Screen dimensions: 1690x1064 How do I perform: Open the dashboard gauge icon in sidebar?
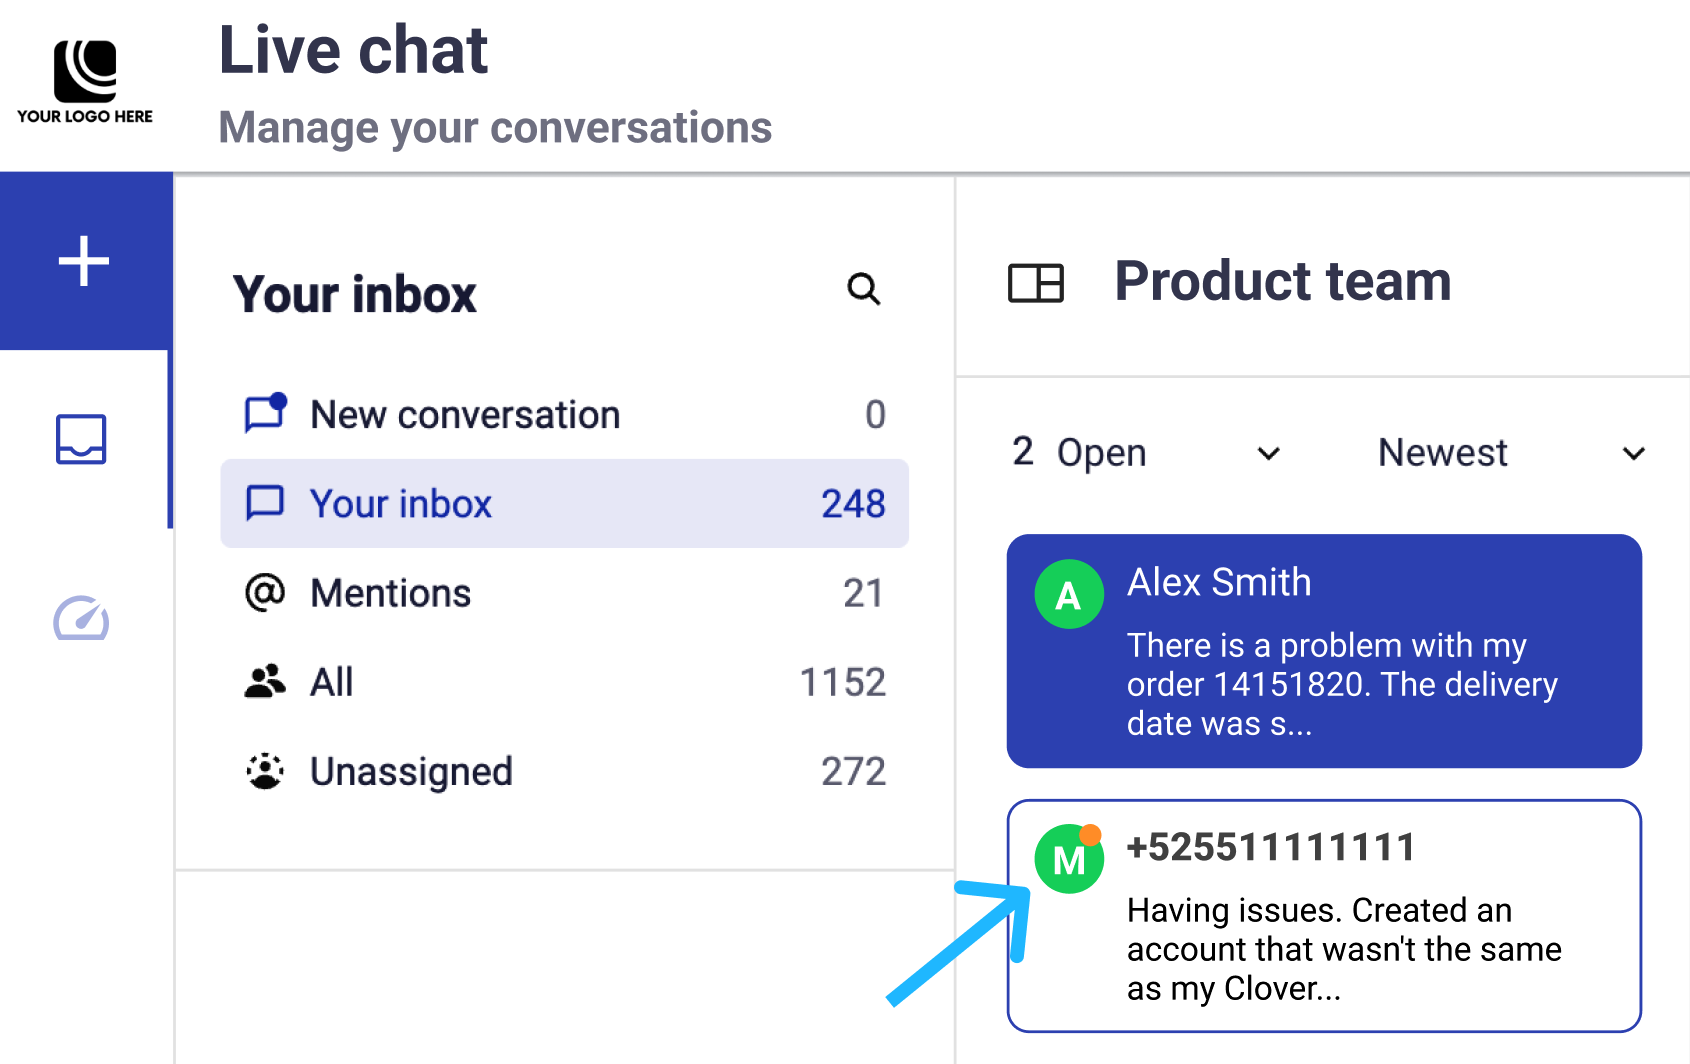pos(81,618)
